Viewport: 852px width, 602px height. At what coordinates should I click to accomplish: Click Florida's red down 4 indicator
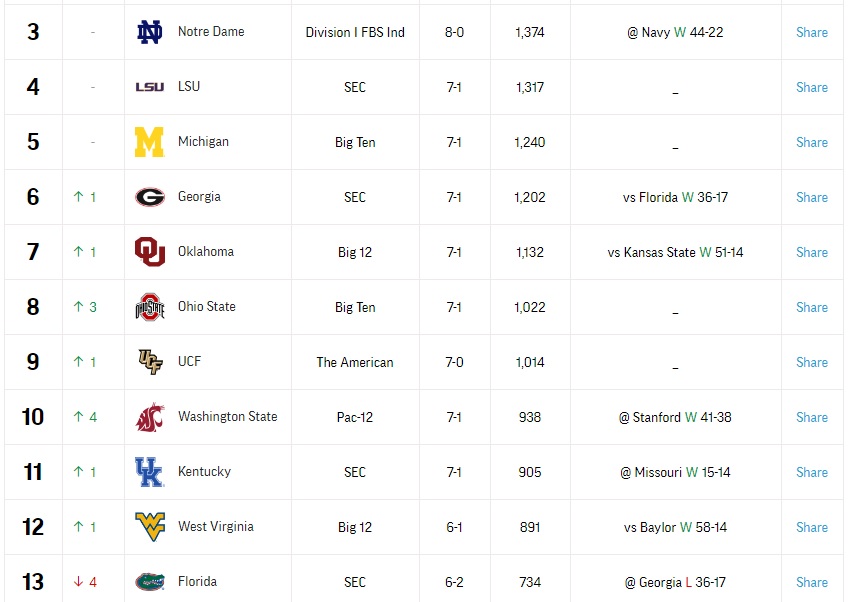tap(85, 582)
